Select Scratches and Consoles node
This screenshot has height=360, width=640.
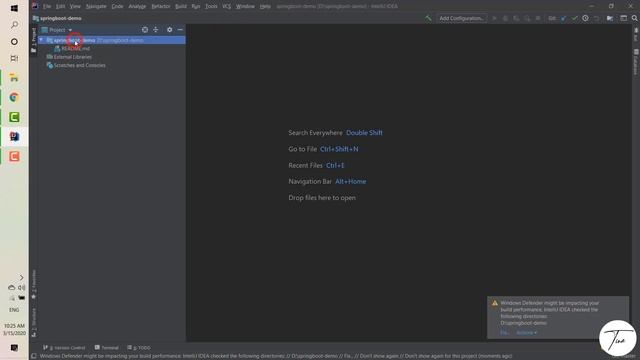coord(76,65)
